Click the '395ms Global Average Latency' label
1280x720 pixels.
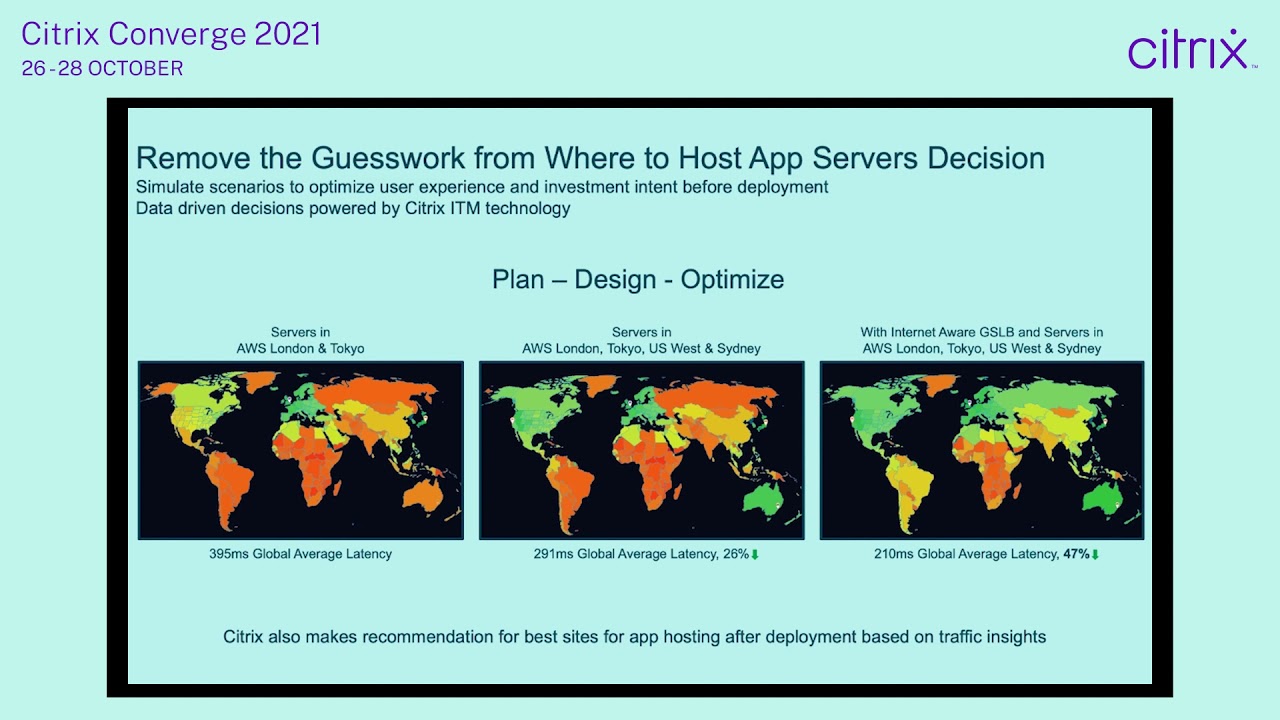pyautogui.click(x=300, y=553)
